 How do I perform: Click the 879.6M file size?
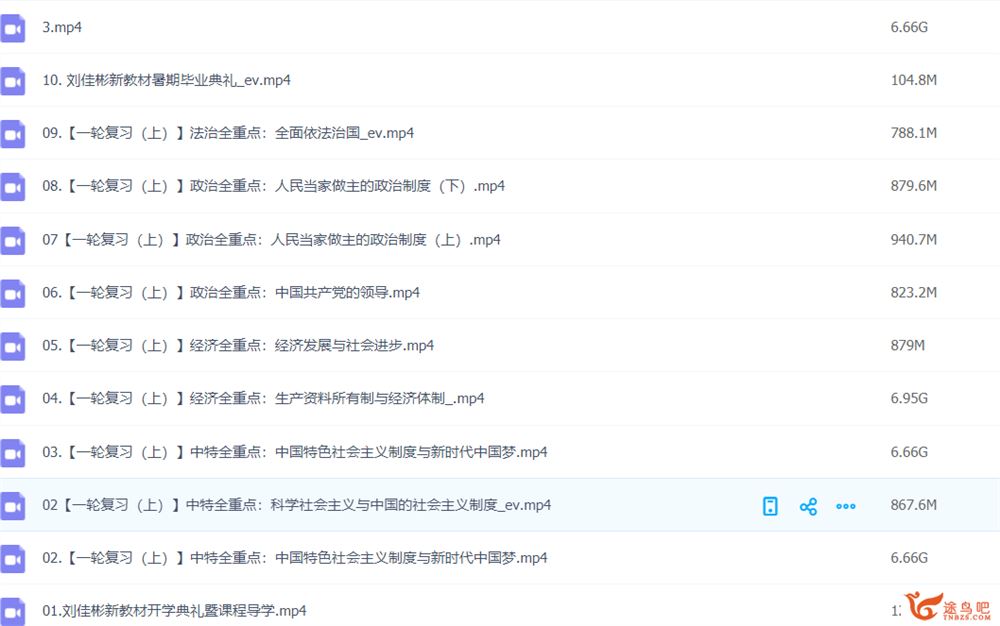[x=913, y=186]
